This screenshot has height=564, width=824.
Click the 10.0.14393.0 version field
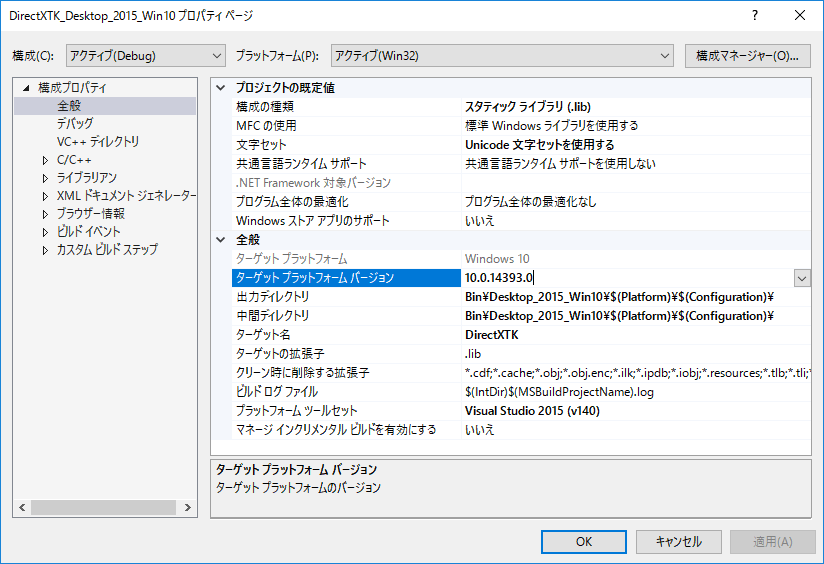(627, 278)
